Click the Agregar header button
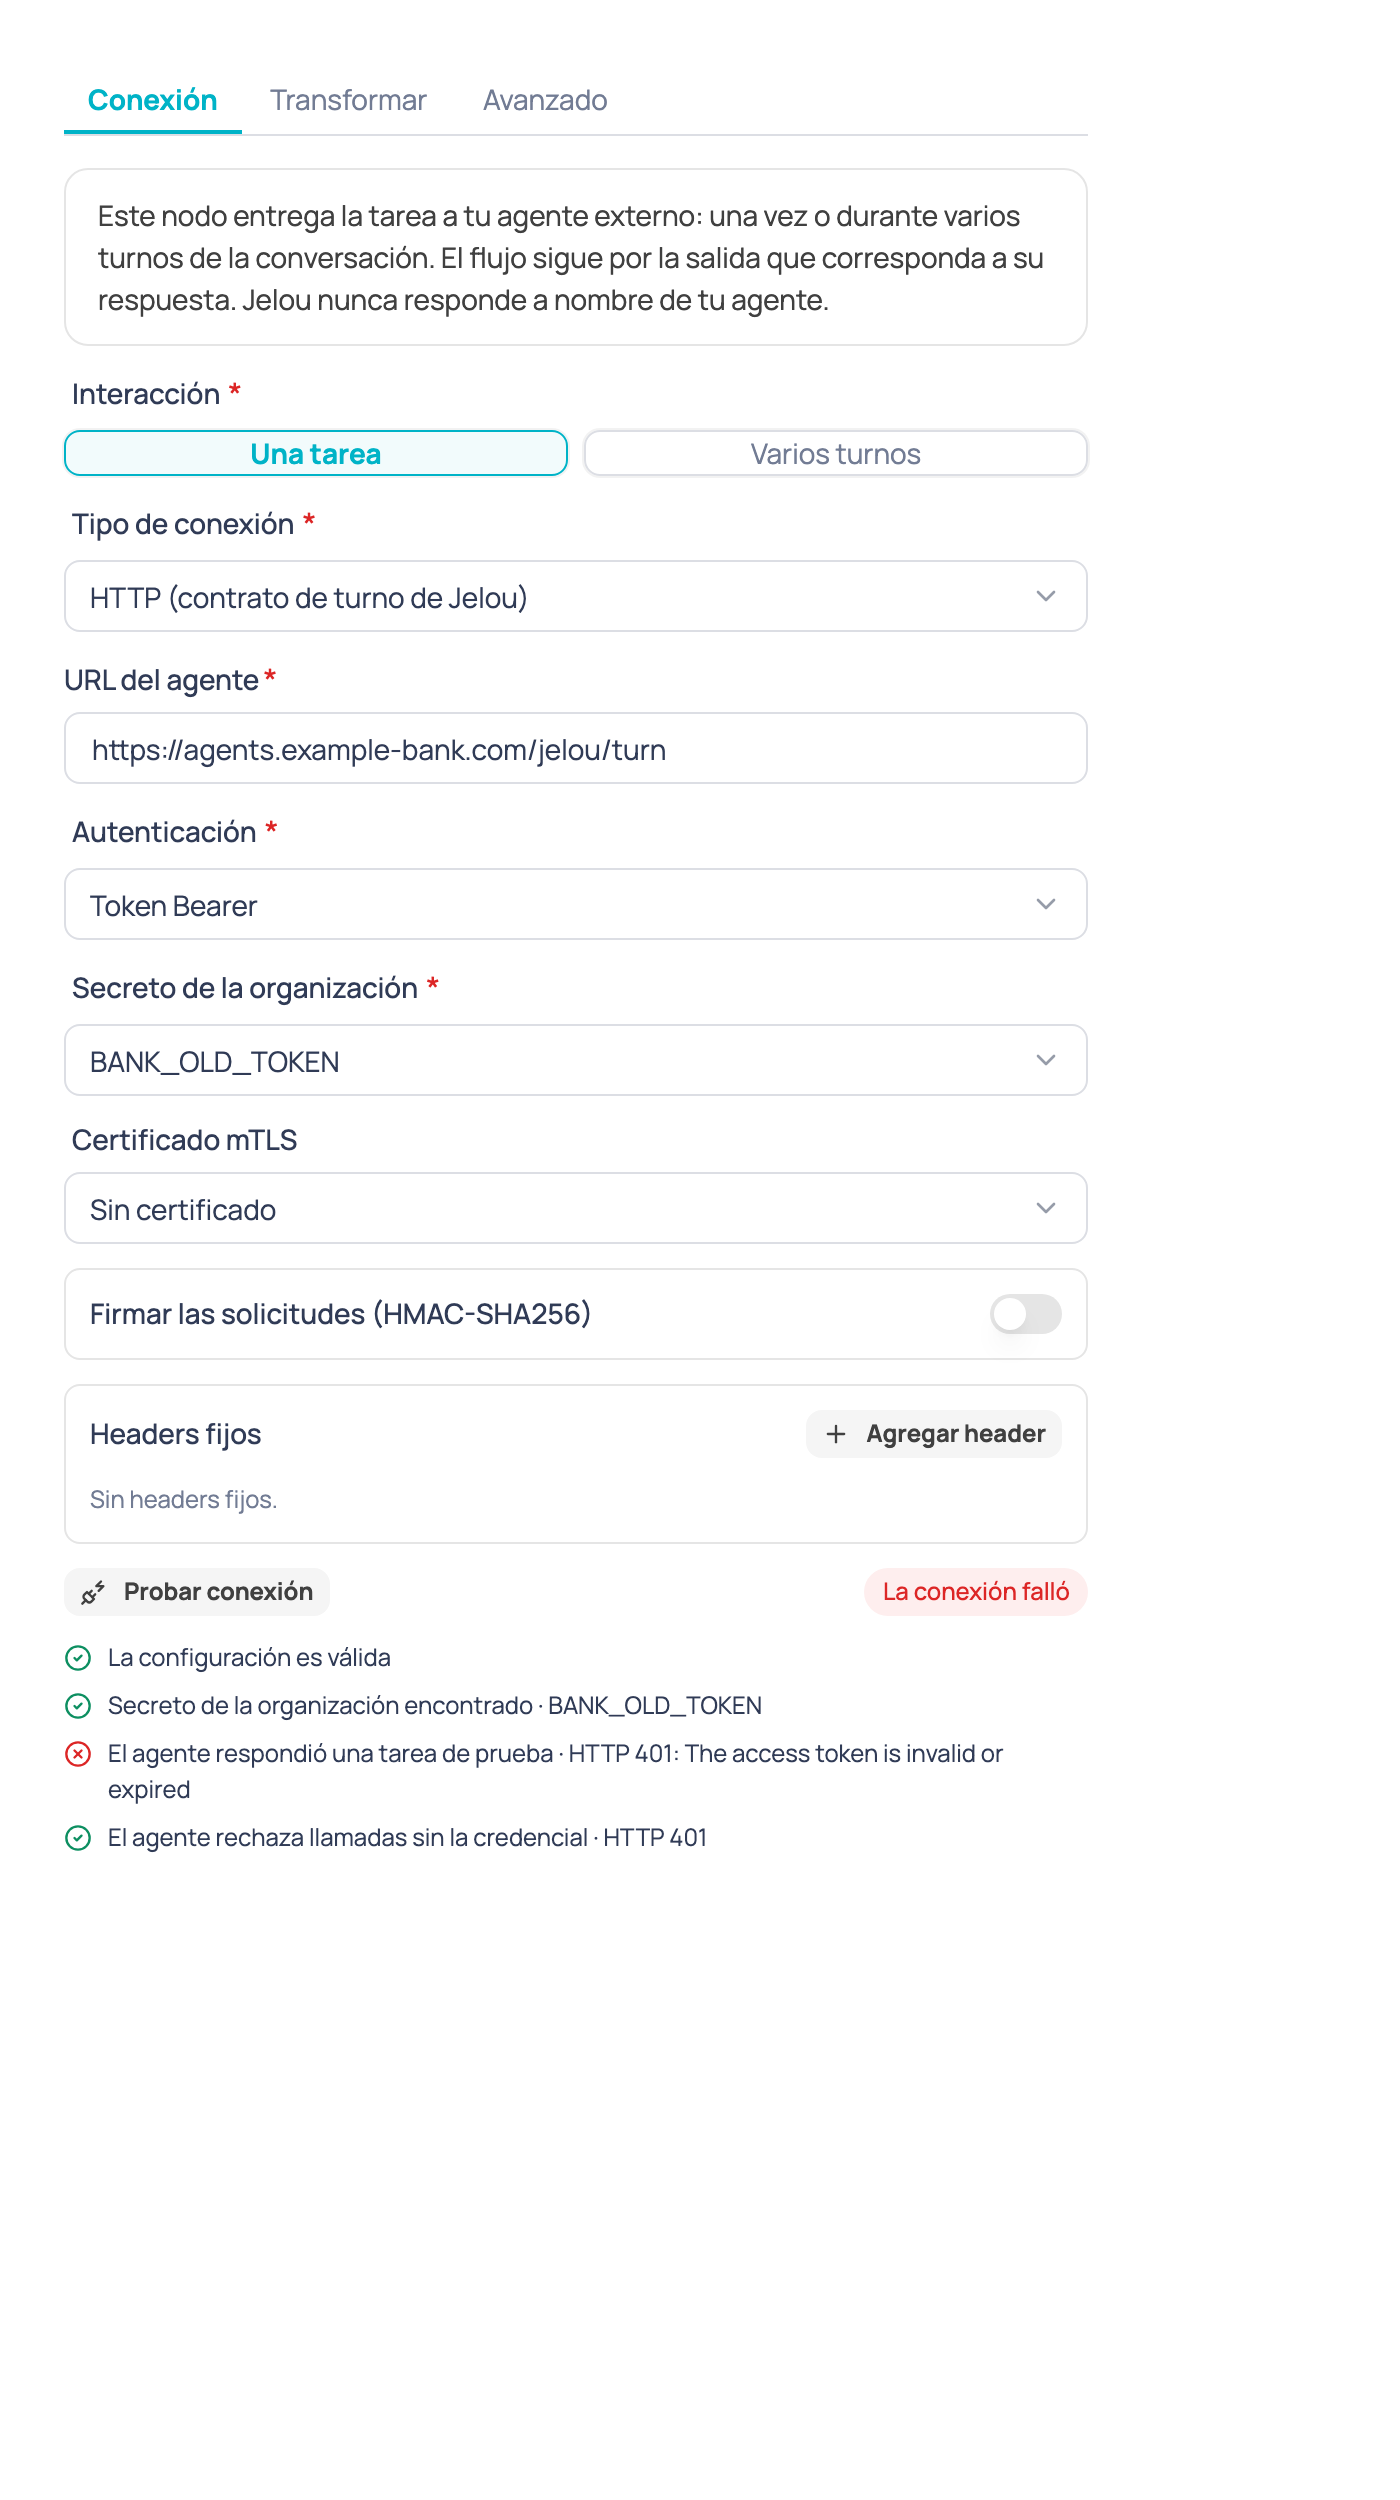This screenshot has height=2500, width=1400. click(x=934, y=1434)
